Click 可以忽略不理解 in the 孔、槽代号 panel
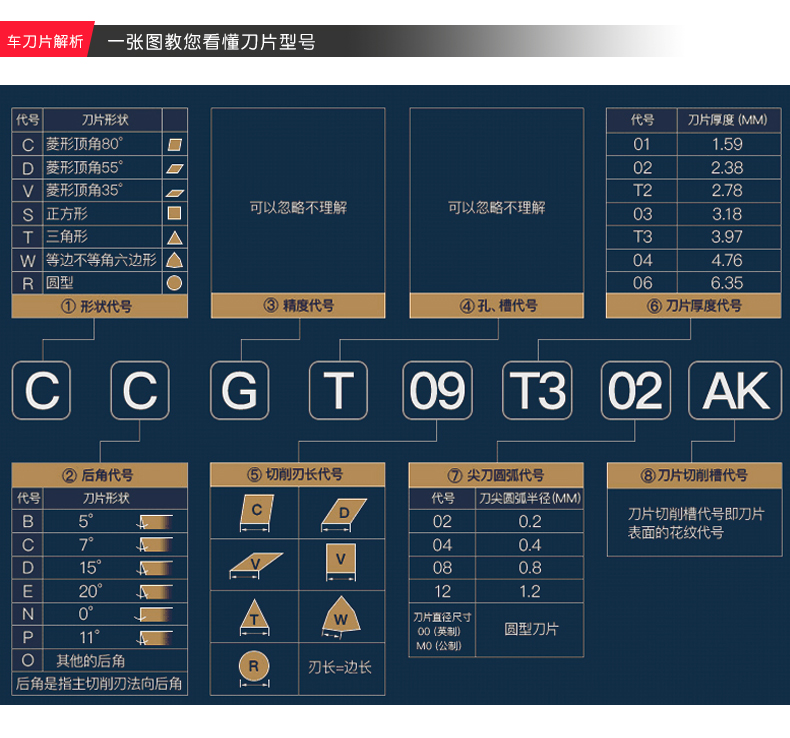 pyautogui.click(x=497, y=208)
